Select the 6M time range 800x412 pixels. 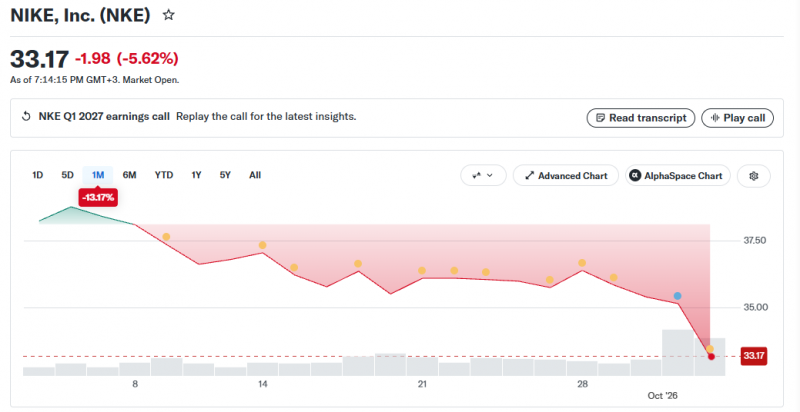click(x=130, y=175)
